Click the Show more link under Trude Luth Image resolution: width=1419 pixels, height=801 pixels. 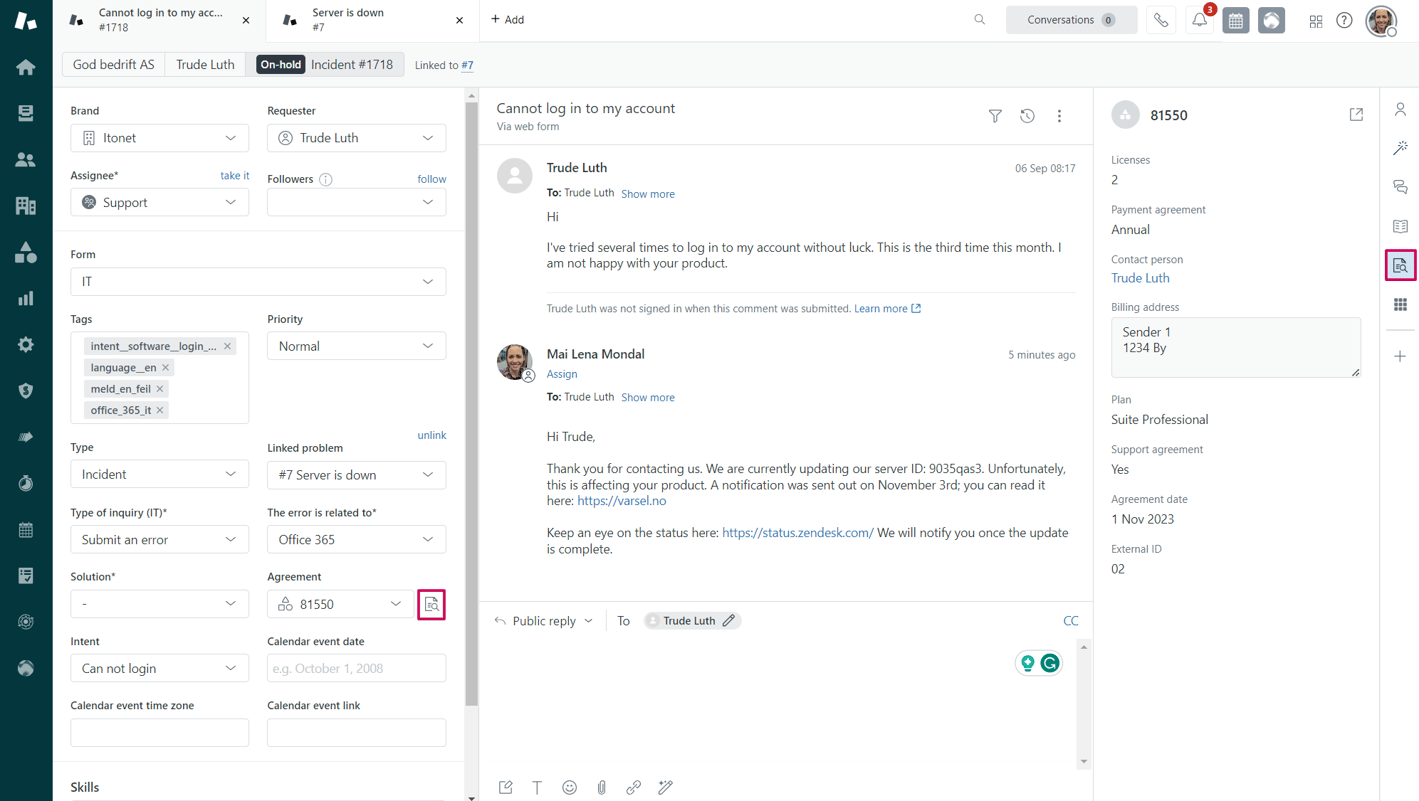pyautogui.click(x=647, y=194)
